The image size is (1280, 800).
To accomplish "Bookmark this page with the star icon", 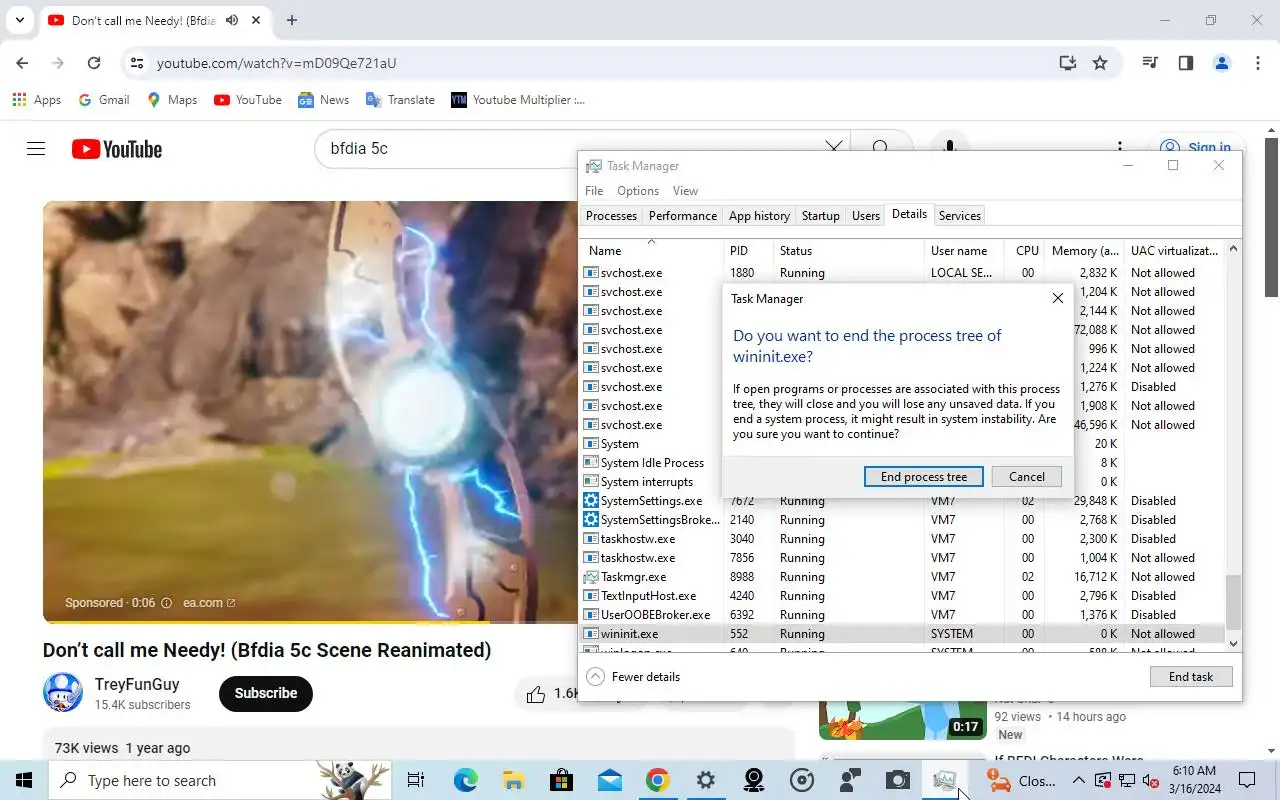I will coord(1100,63).
